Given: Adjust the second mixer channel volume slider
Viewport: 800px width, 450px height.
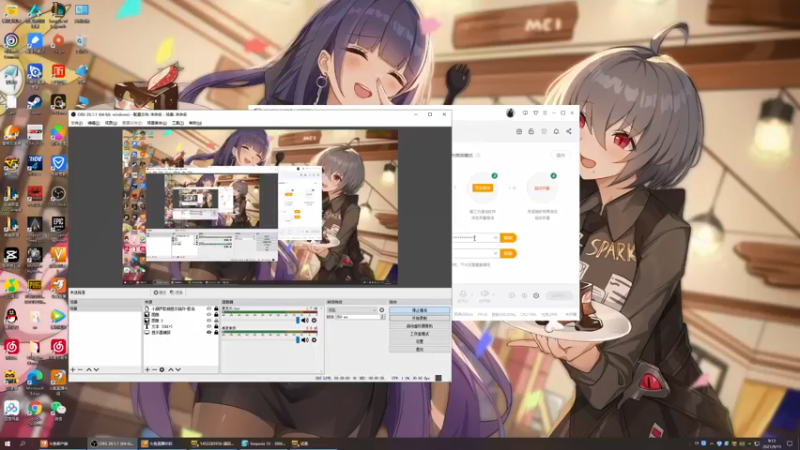Looking at the screenshot, I should [x=298, y=340].
